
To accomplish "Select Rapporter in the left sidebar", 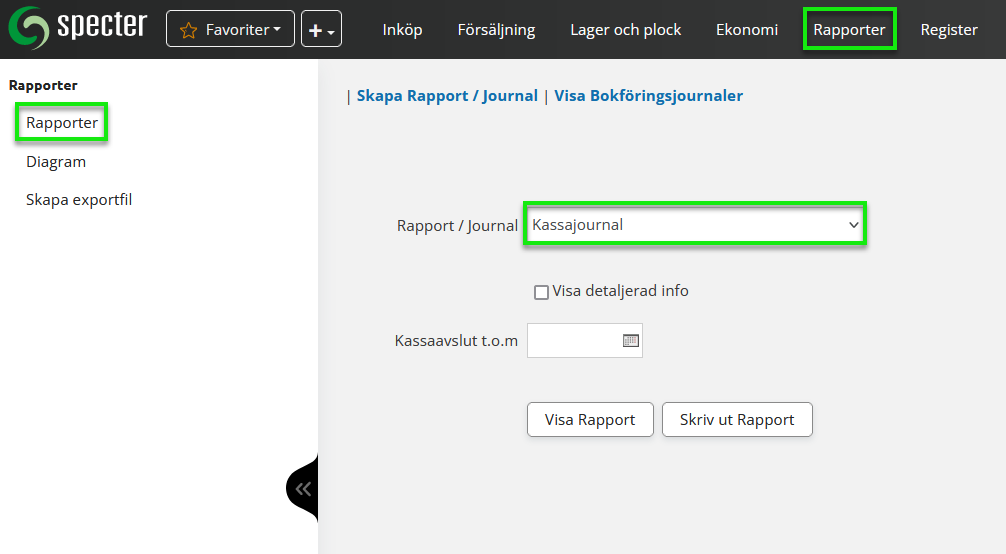I will 62,123.
